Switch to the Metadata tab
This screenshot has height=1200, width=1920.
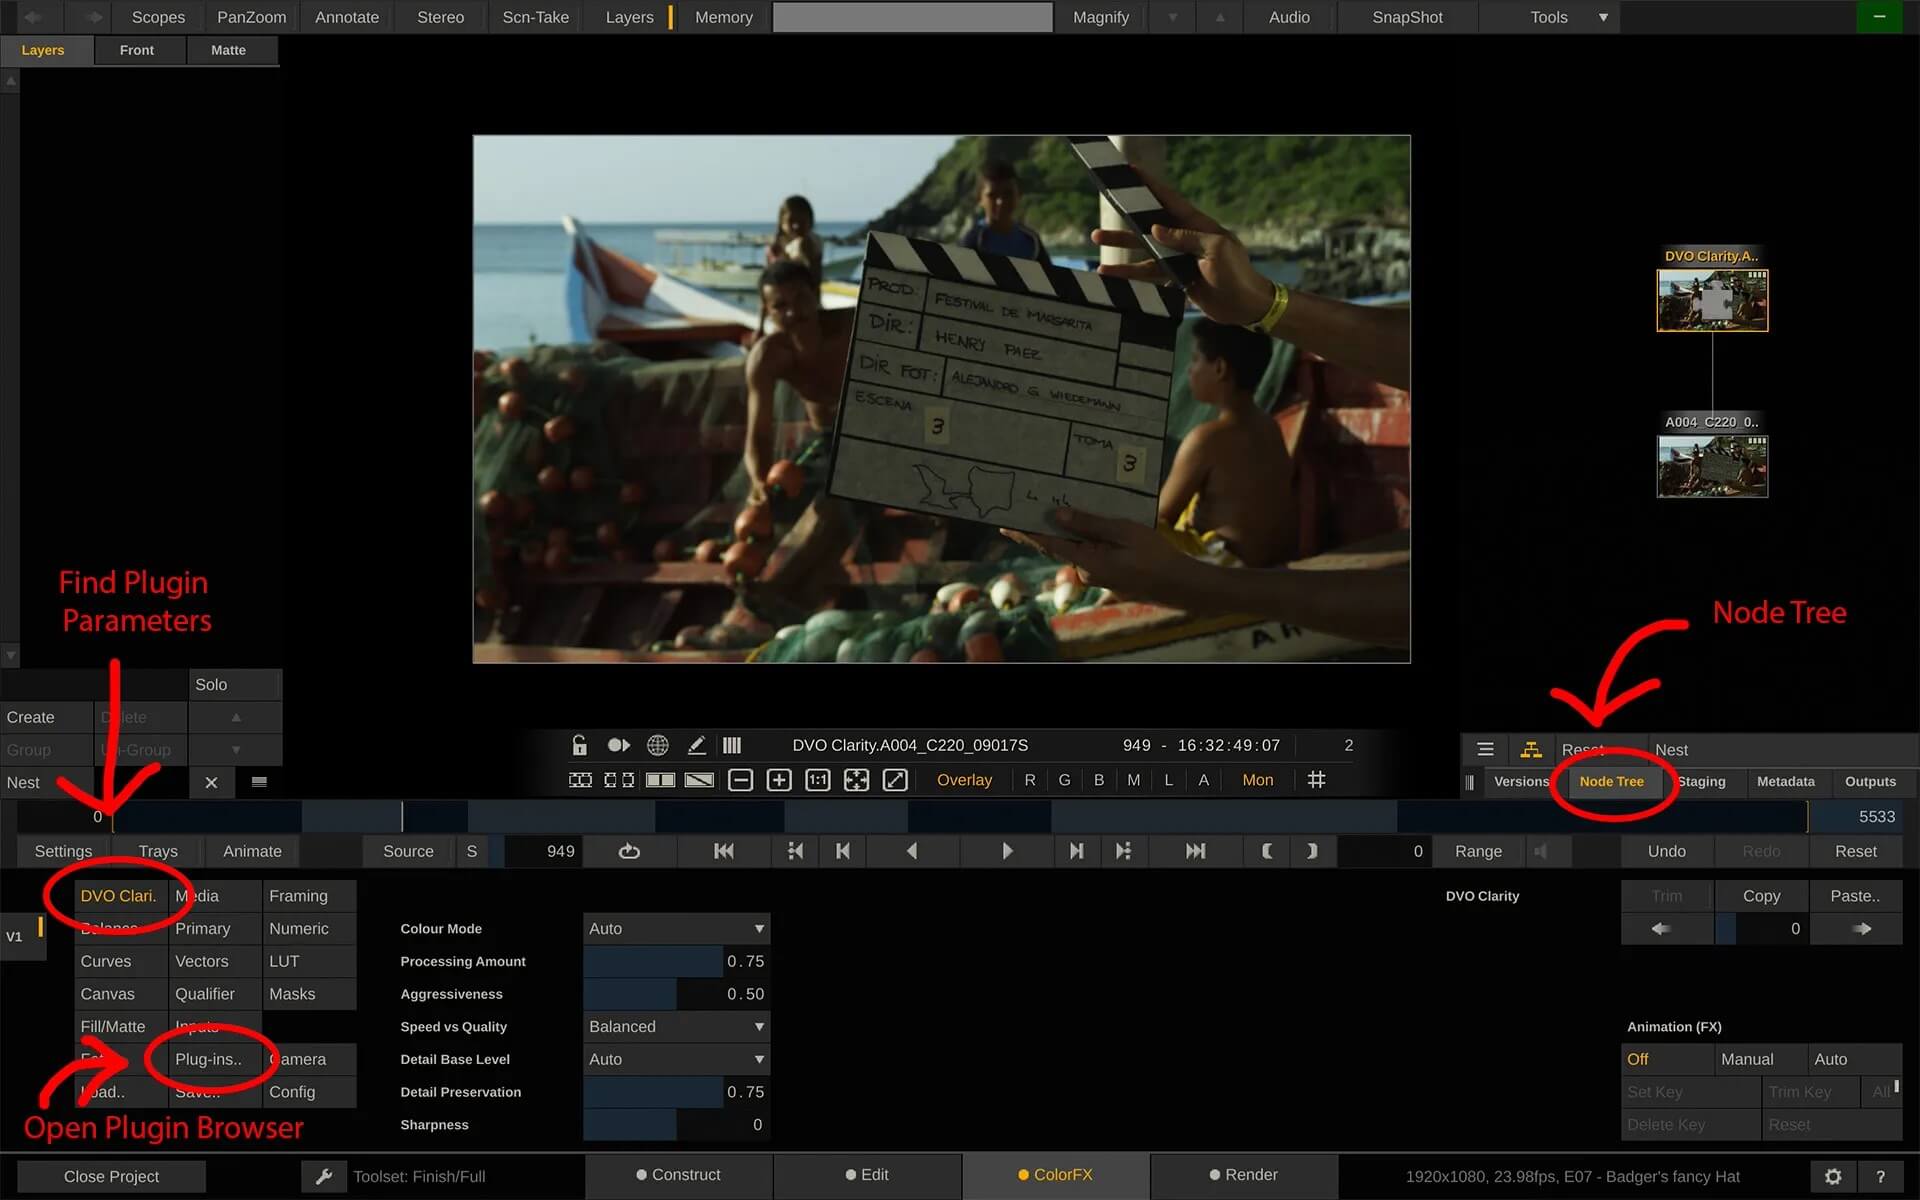(x=1786, y=782)
